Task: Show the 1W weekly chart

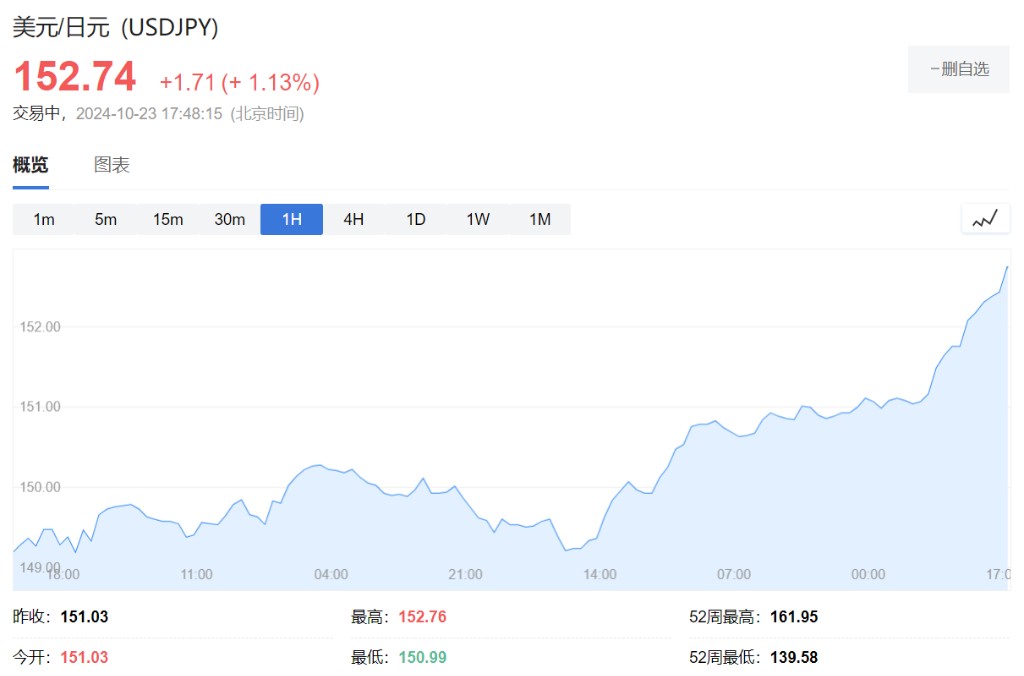Action: click(478, 219)
